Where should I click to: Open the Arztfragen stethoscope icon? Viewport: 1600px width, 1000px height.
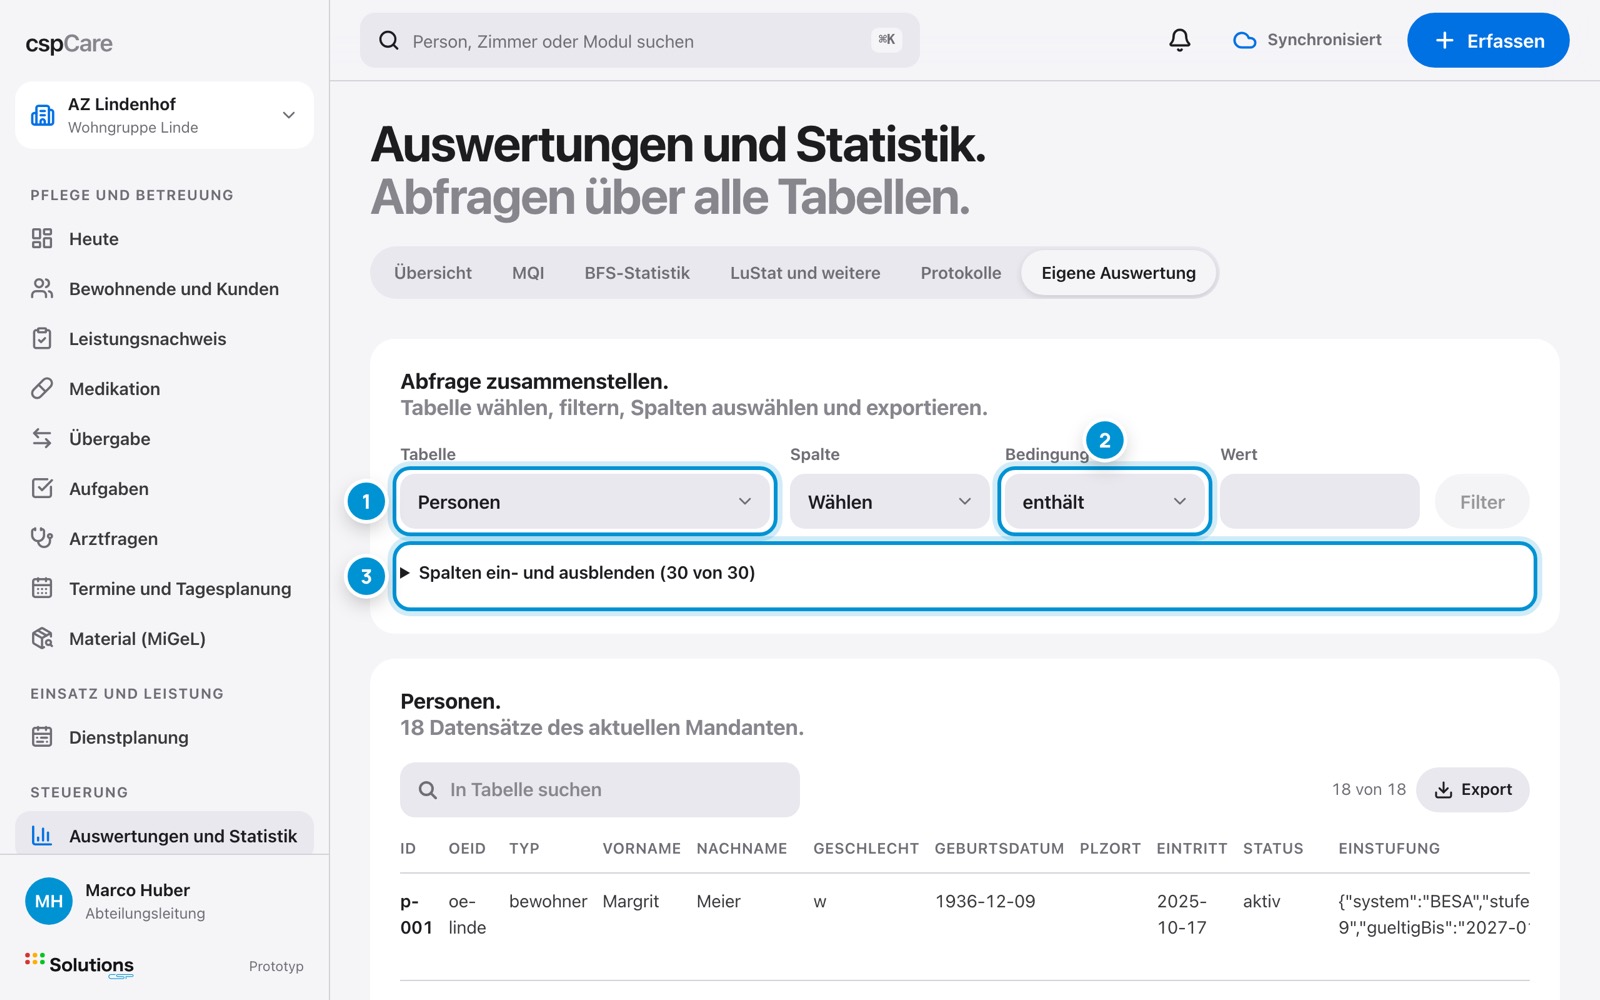point(42,538)
